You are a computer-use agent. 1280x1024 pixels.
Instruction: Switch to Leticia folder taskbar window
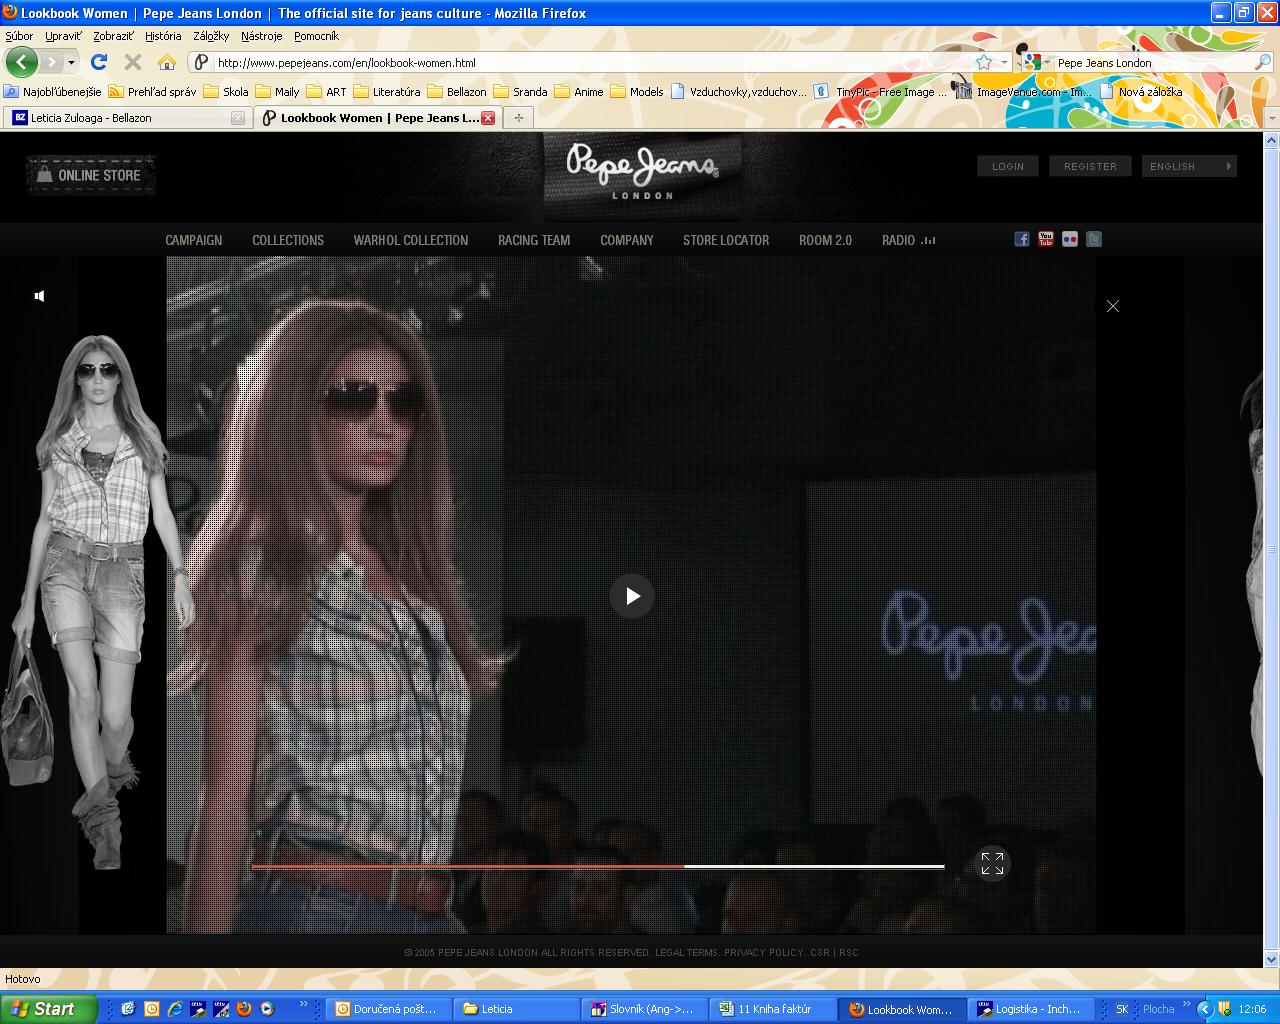pyautogui.click(x=516, y=1009)
